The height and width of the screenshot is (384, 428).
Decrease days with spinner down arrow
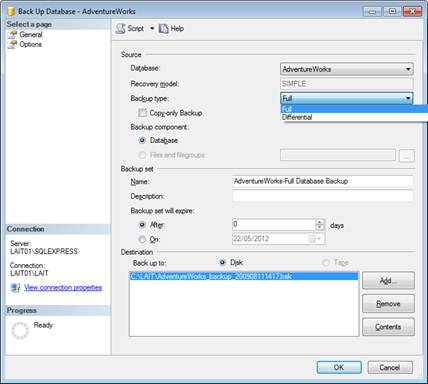[320, 227]
